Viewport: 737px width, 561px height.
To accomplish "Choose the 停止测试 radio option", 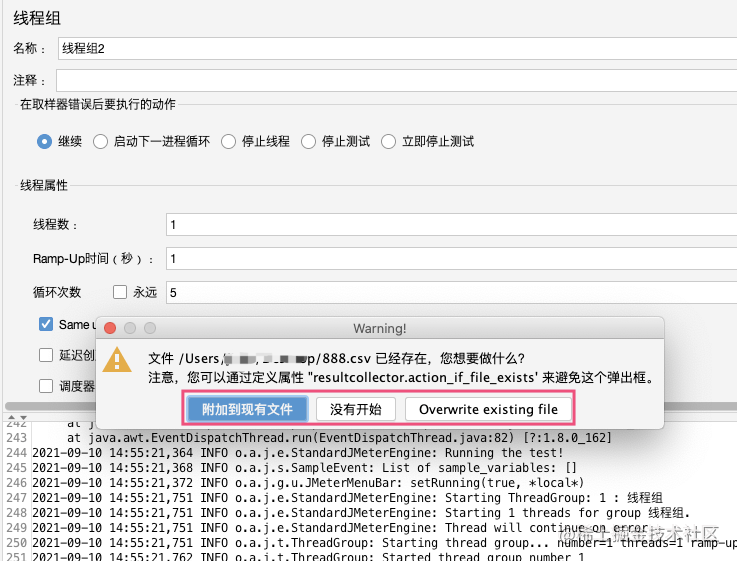I will pos(308,141).
